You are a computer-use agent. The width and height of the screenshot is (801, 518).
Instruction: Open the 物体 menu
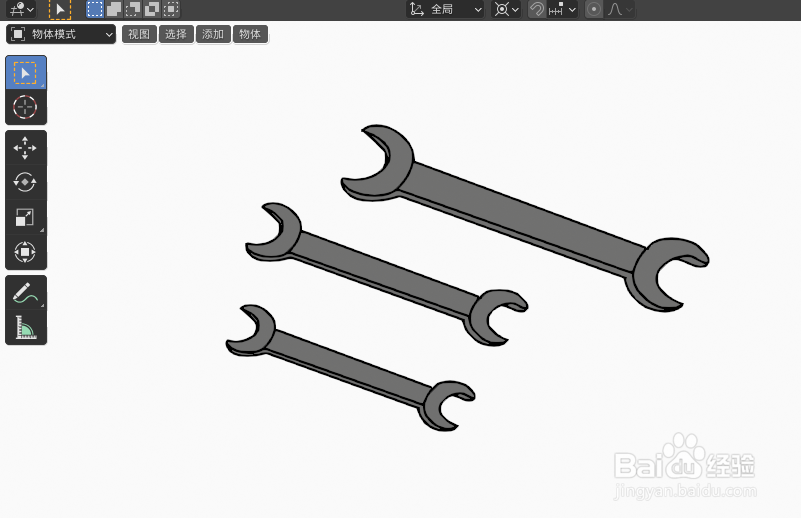click(x=250, y=34)
